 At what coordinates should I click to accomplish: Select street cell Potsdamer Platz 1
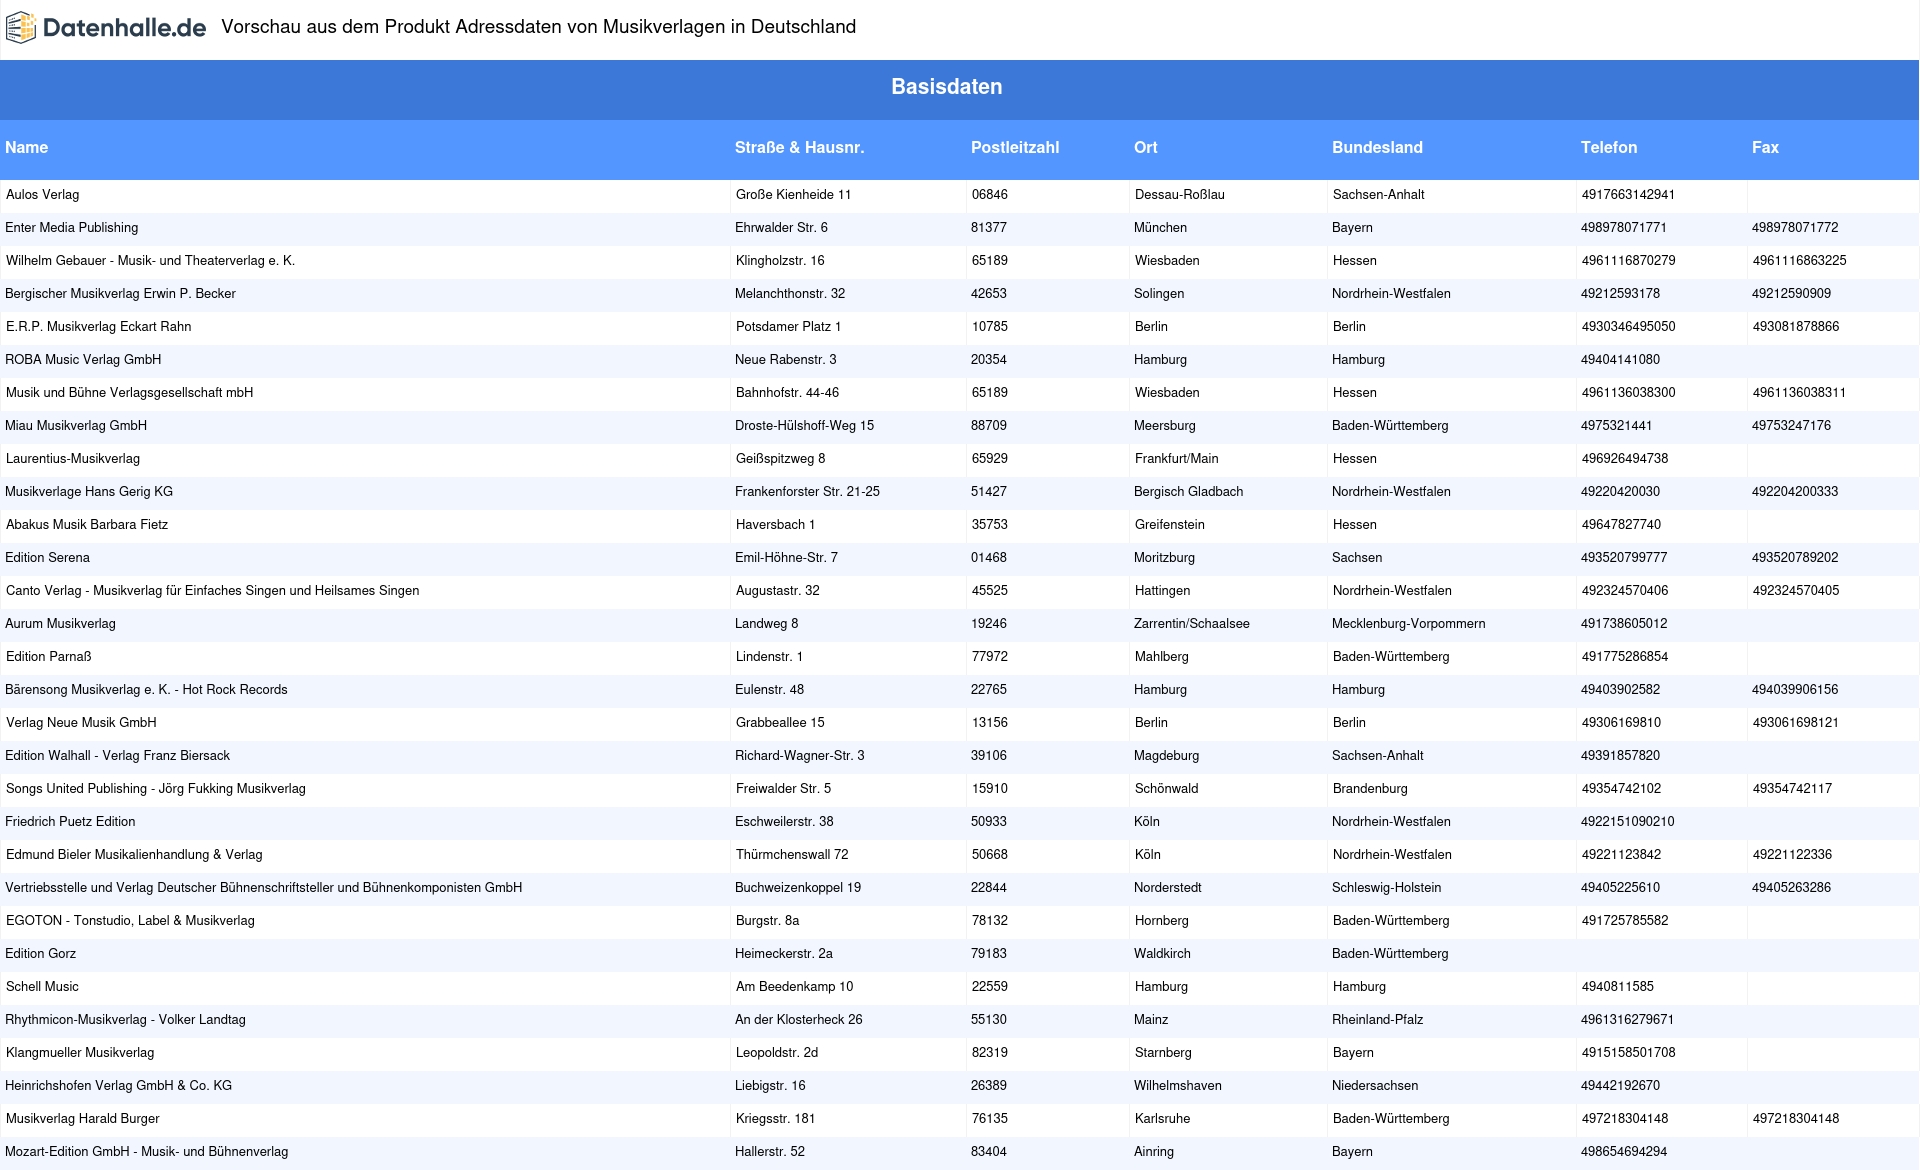(x=788, y=327)
